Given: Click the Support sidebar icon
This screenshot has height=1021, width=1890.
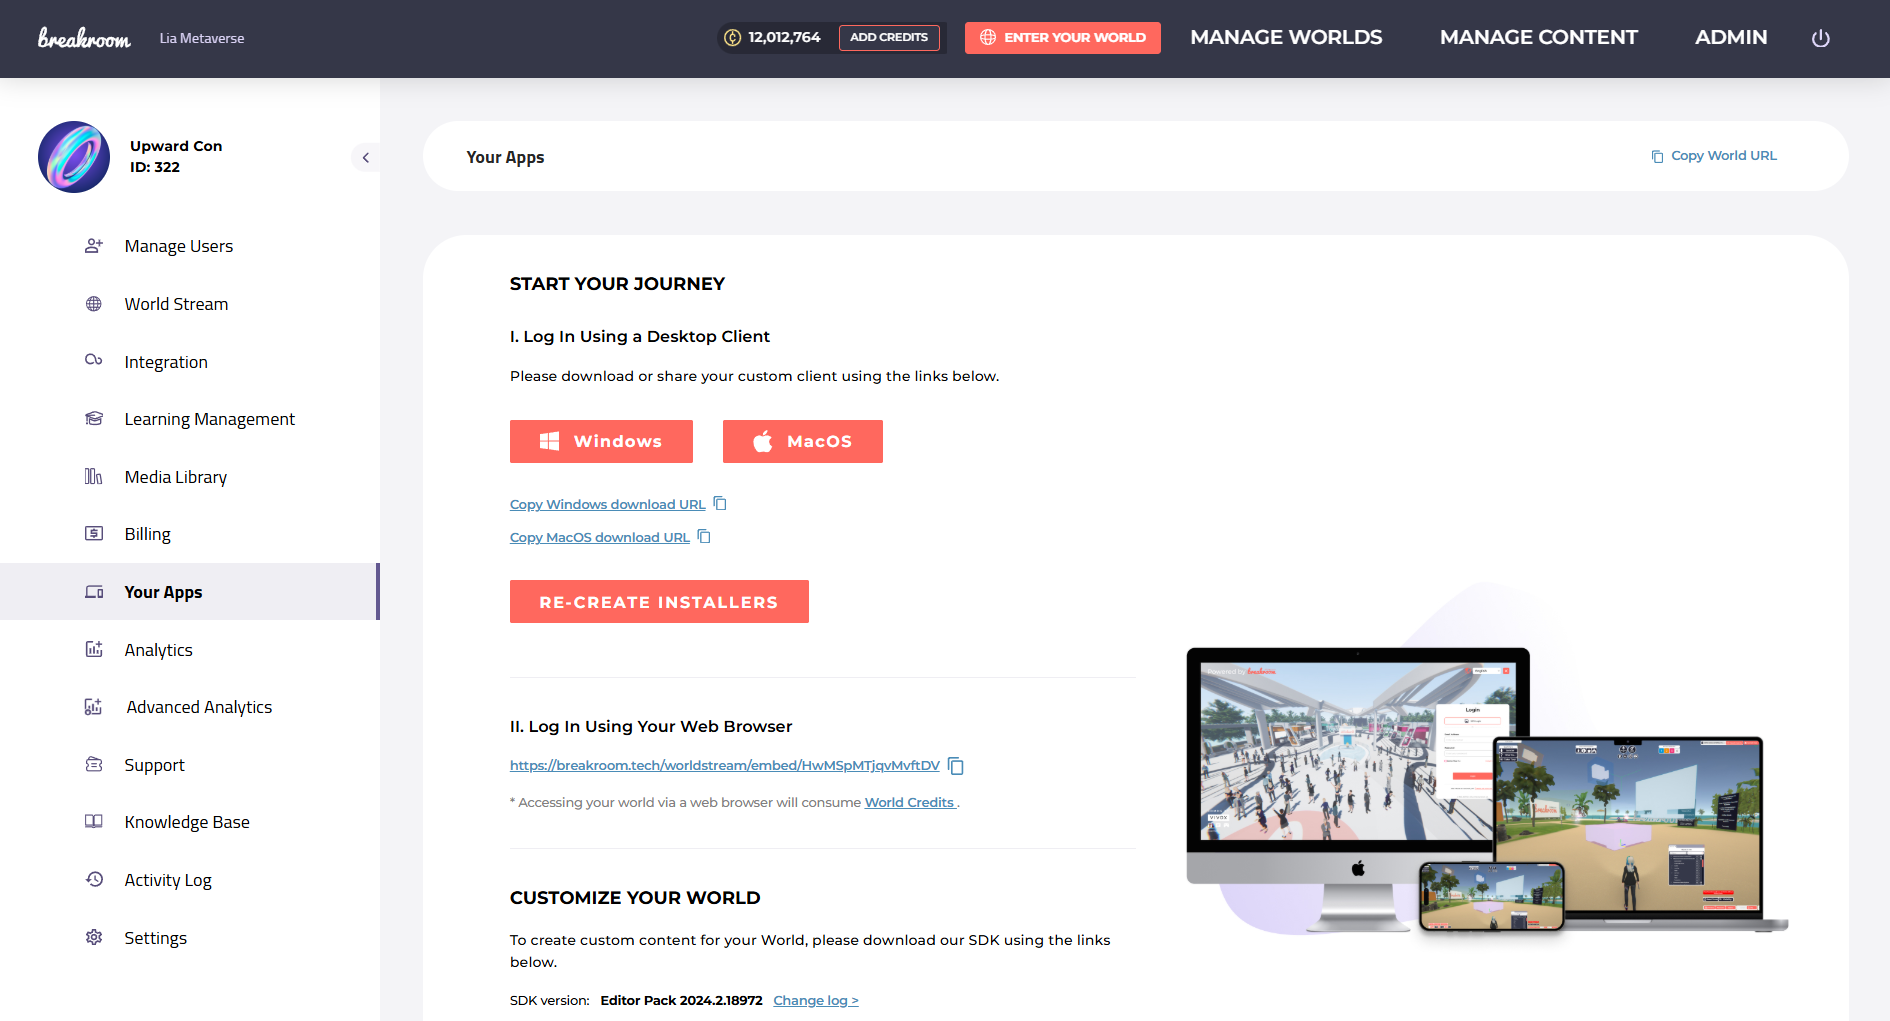Looking at the screenshot, I should [94, 764].
